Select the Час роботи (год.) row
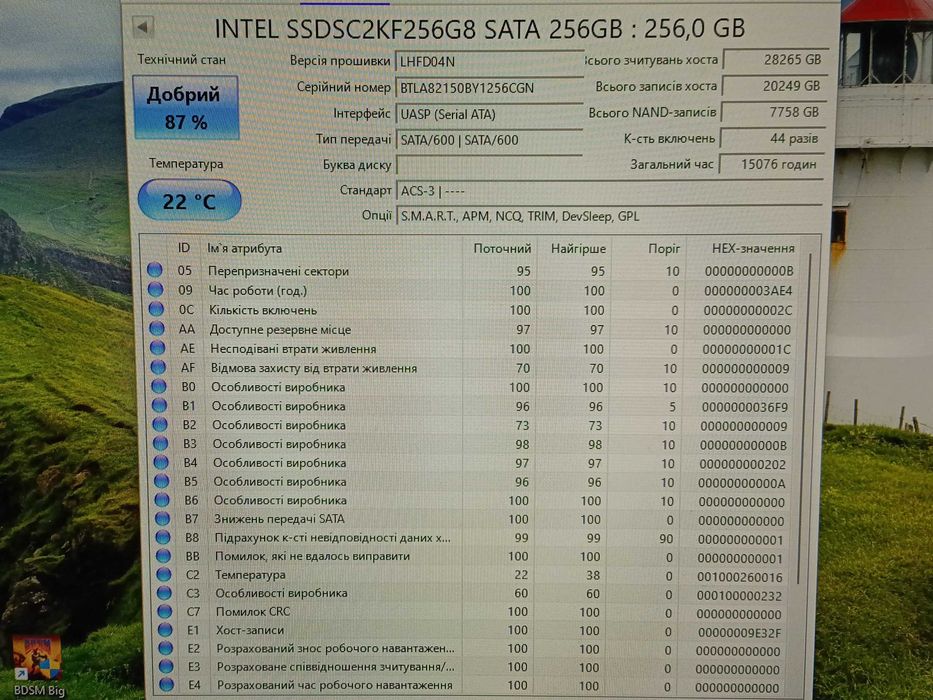This screenshot has height=700, width=933. [470, 290]
